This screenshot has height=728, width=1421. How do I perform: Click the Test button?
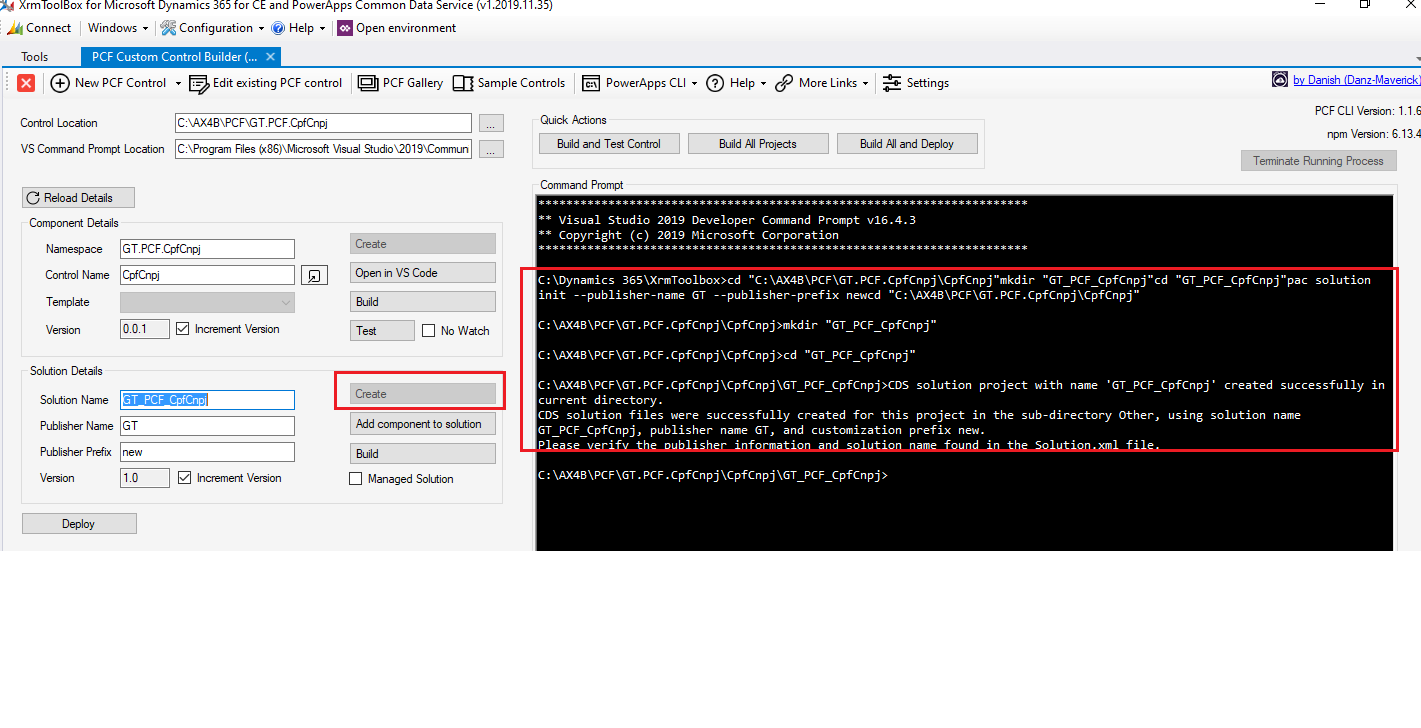382,331
